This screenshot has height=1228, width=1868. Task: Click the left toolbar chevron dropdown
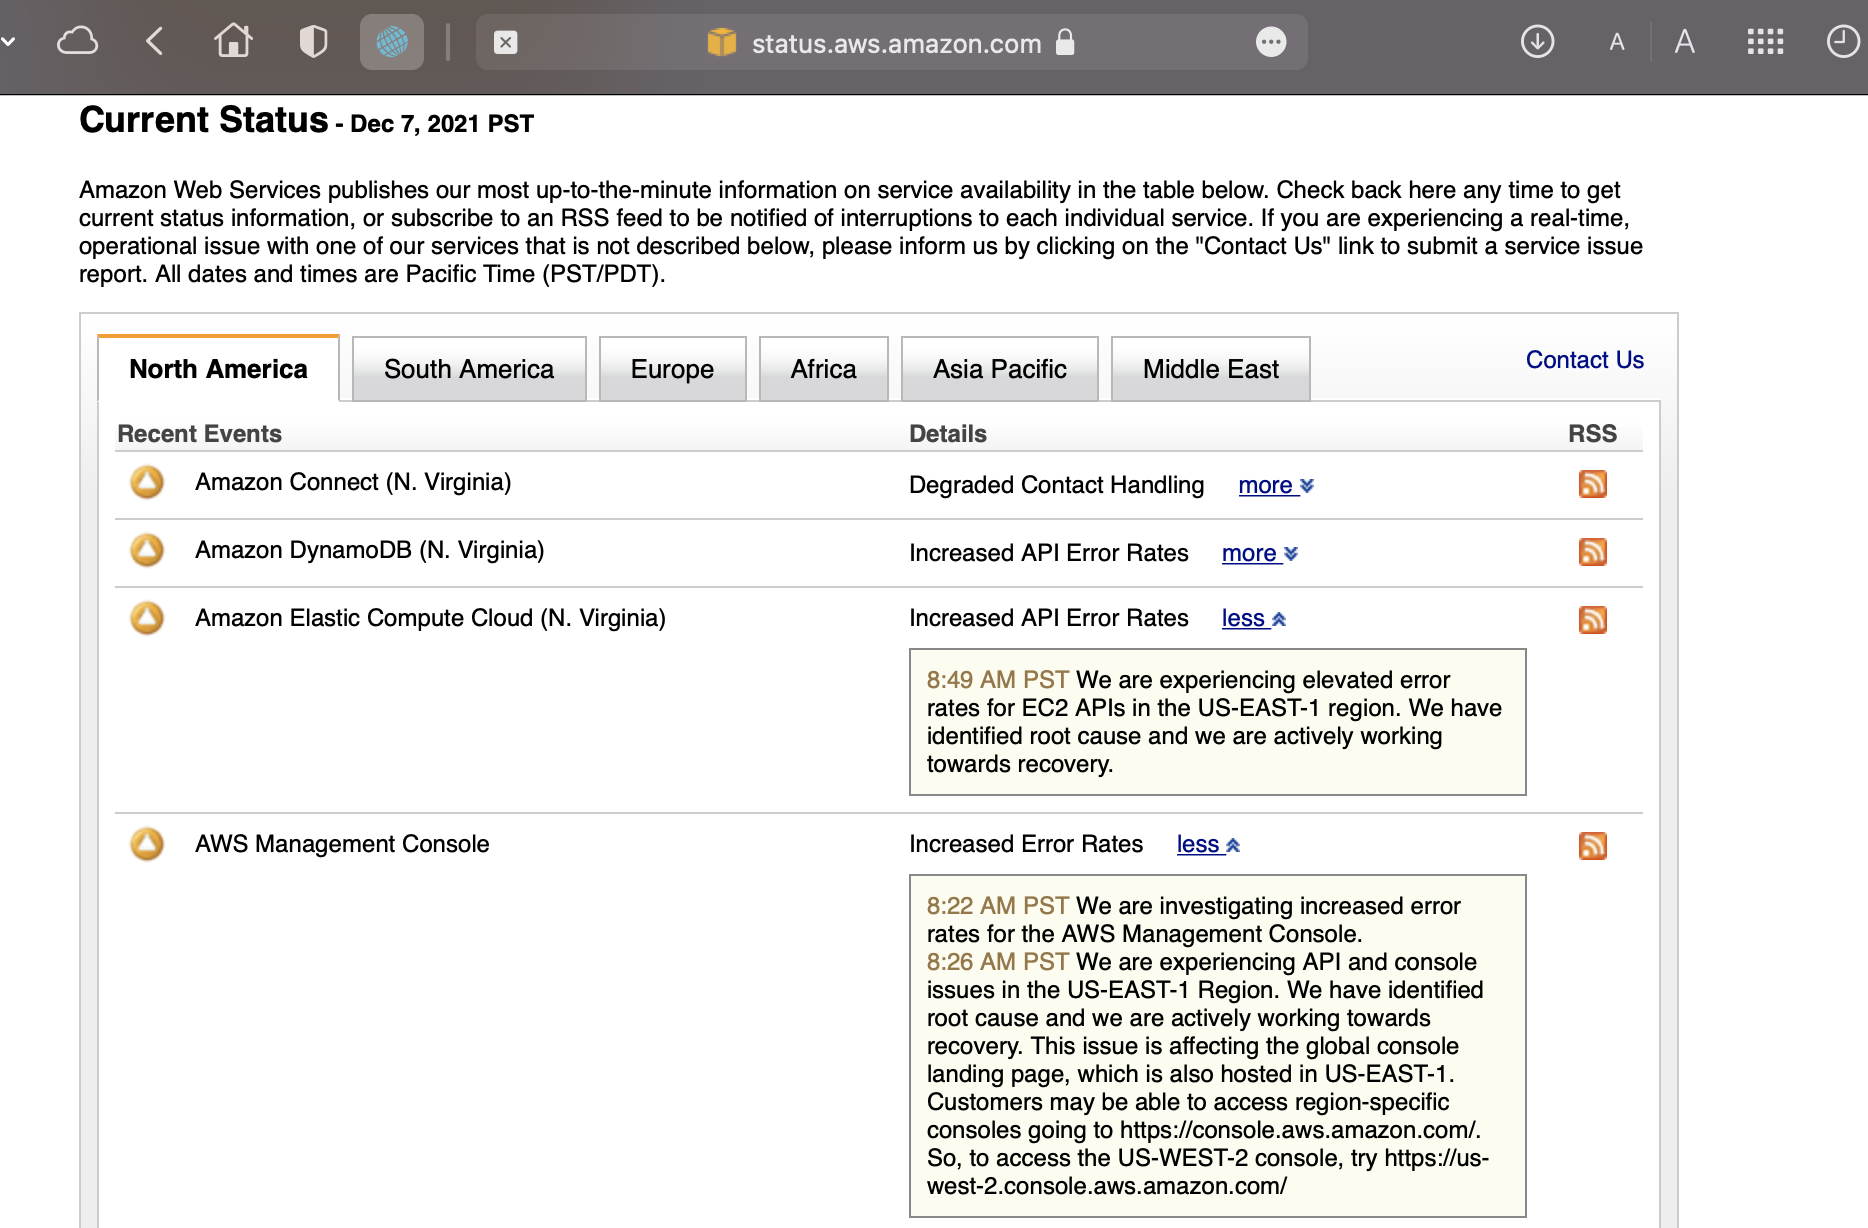pyautogui.click(x=8, y=42)
